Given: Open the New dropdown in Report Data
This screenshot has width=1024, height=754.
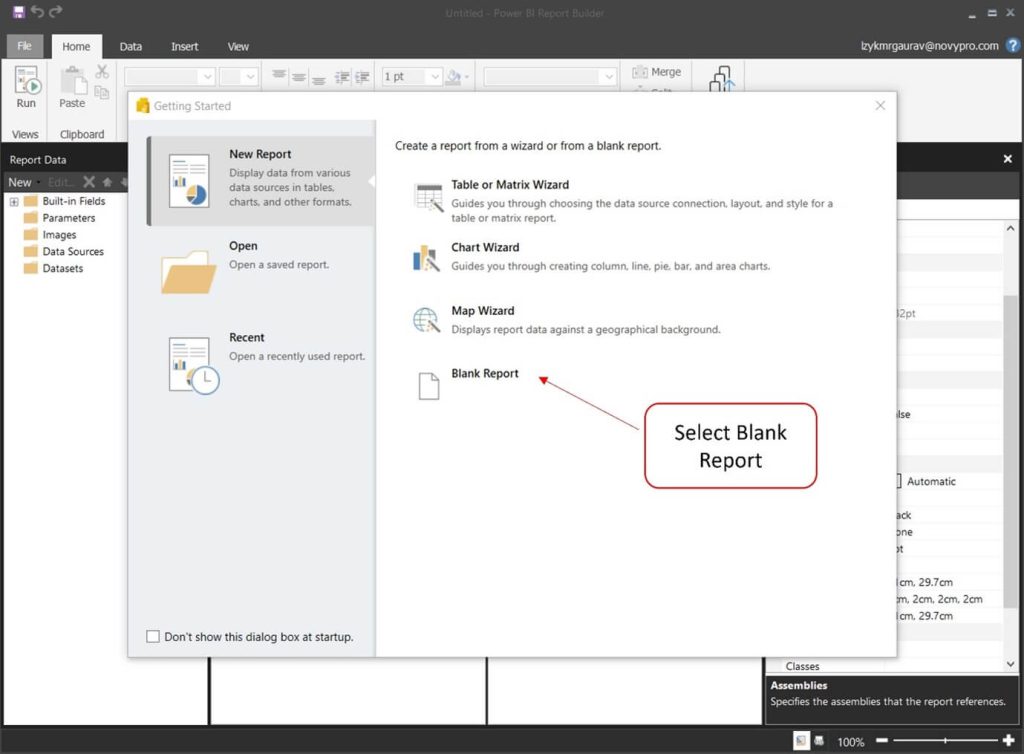Looking at the screenshot, I should coord(23,182).
